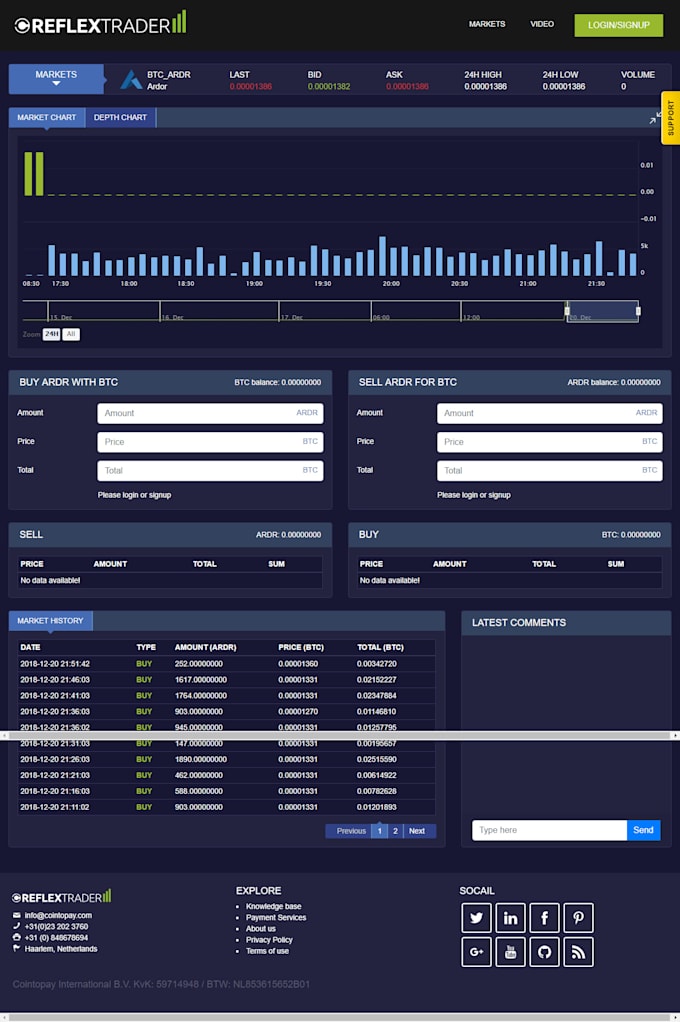Sort market history by PRICE (BTC) column
The width and height of the screenshot is (680, 1022).
pyautogui.click(x=301, y=647)
